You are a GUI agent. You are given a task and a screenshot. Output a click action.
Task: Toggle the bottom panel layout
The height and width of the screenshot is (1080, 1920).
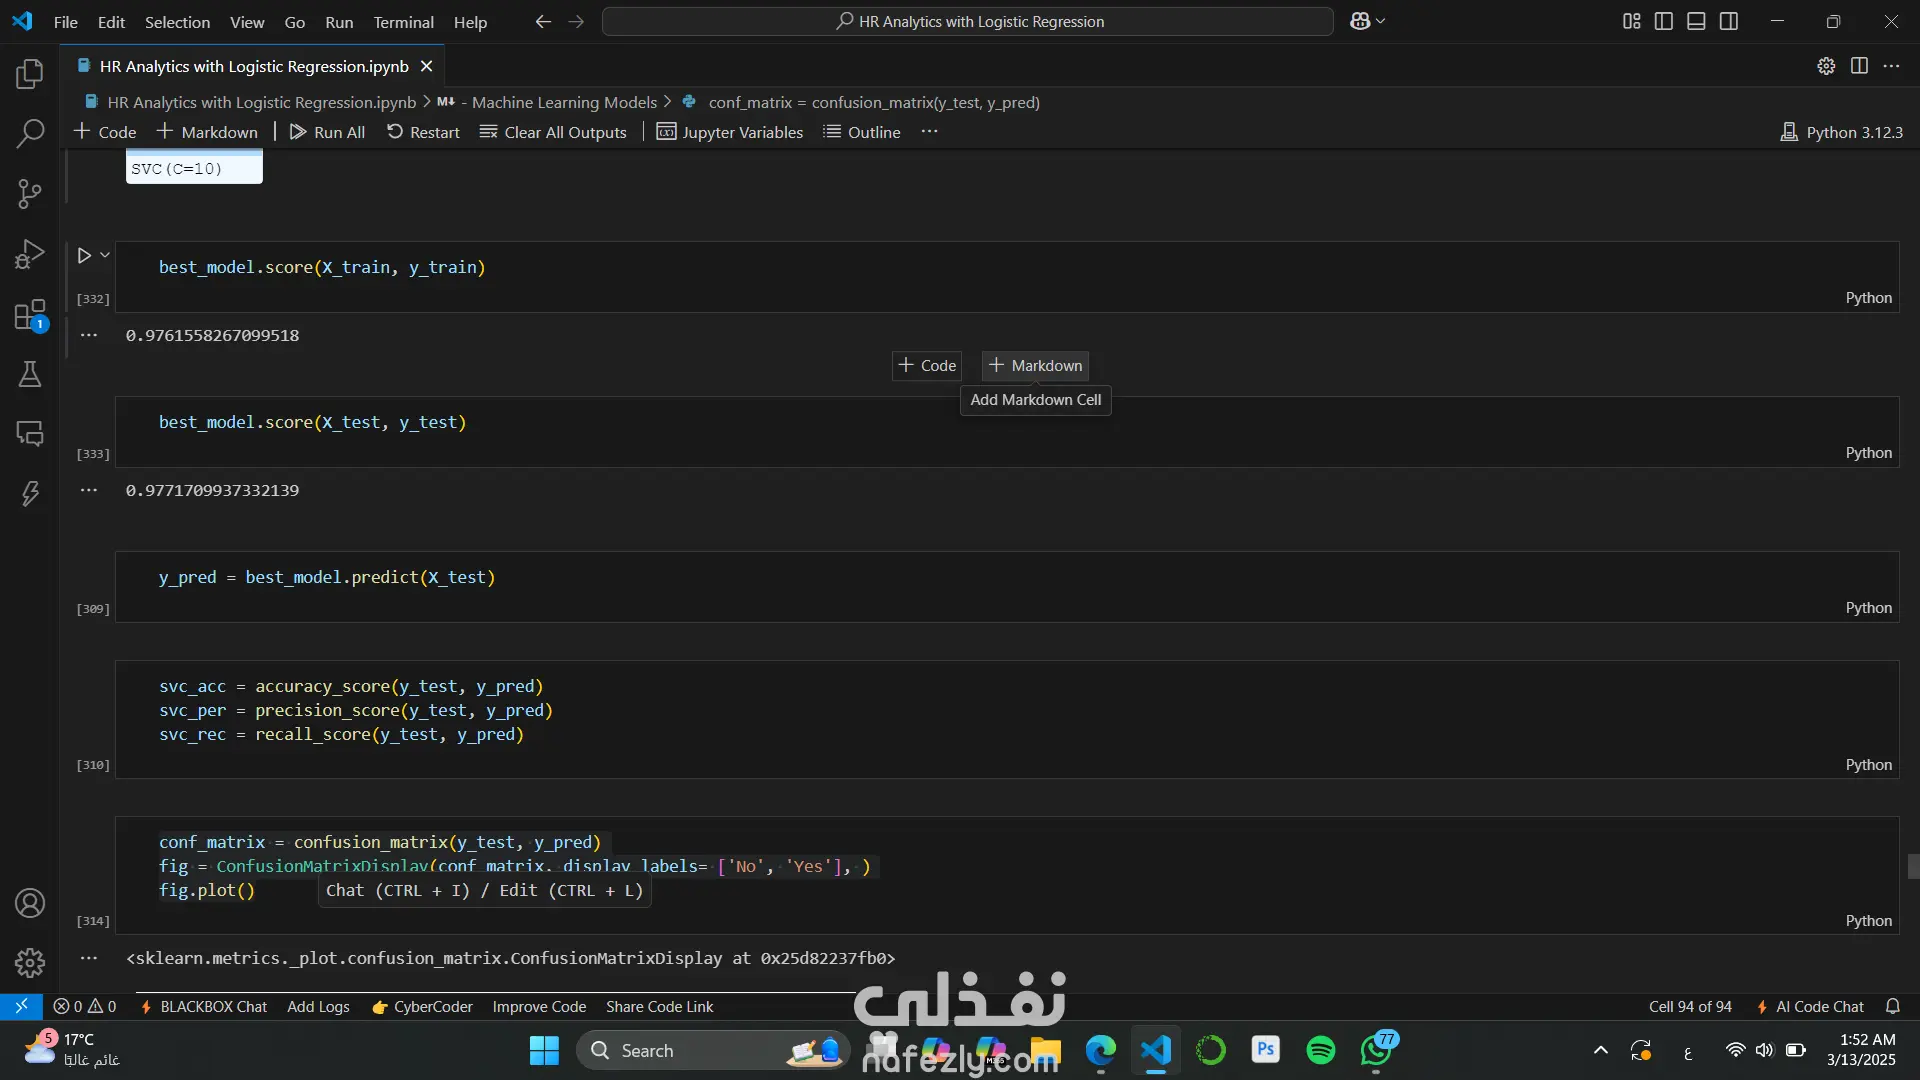pos(1696,21)
